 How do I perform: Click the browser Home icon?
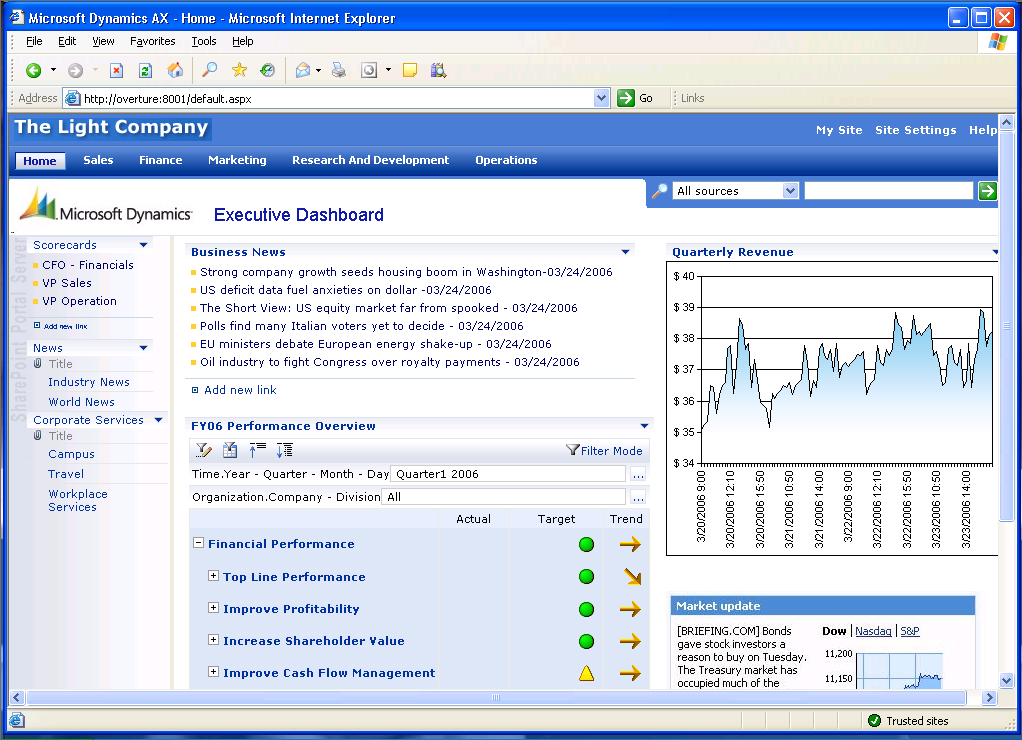tap(175, 70)
